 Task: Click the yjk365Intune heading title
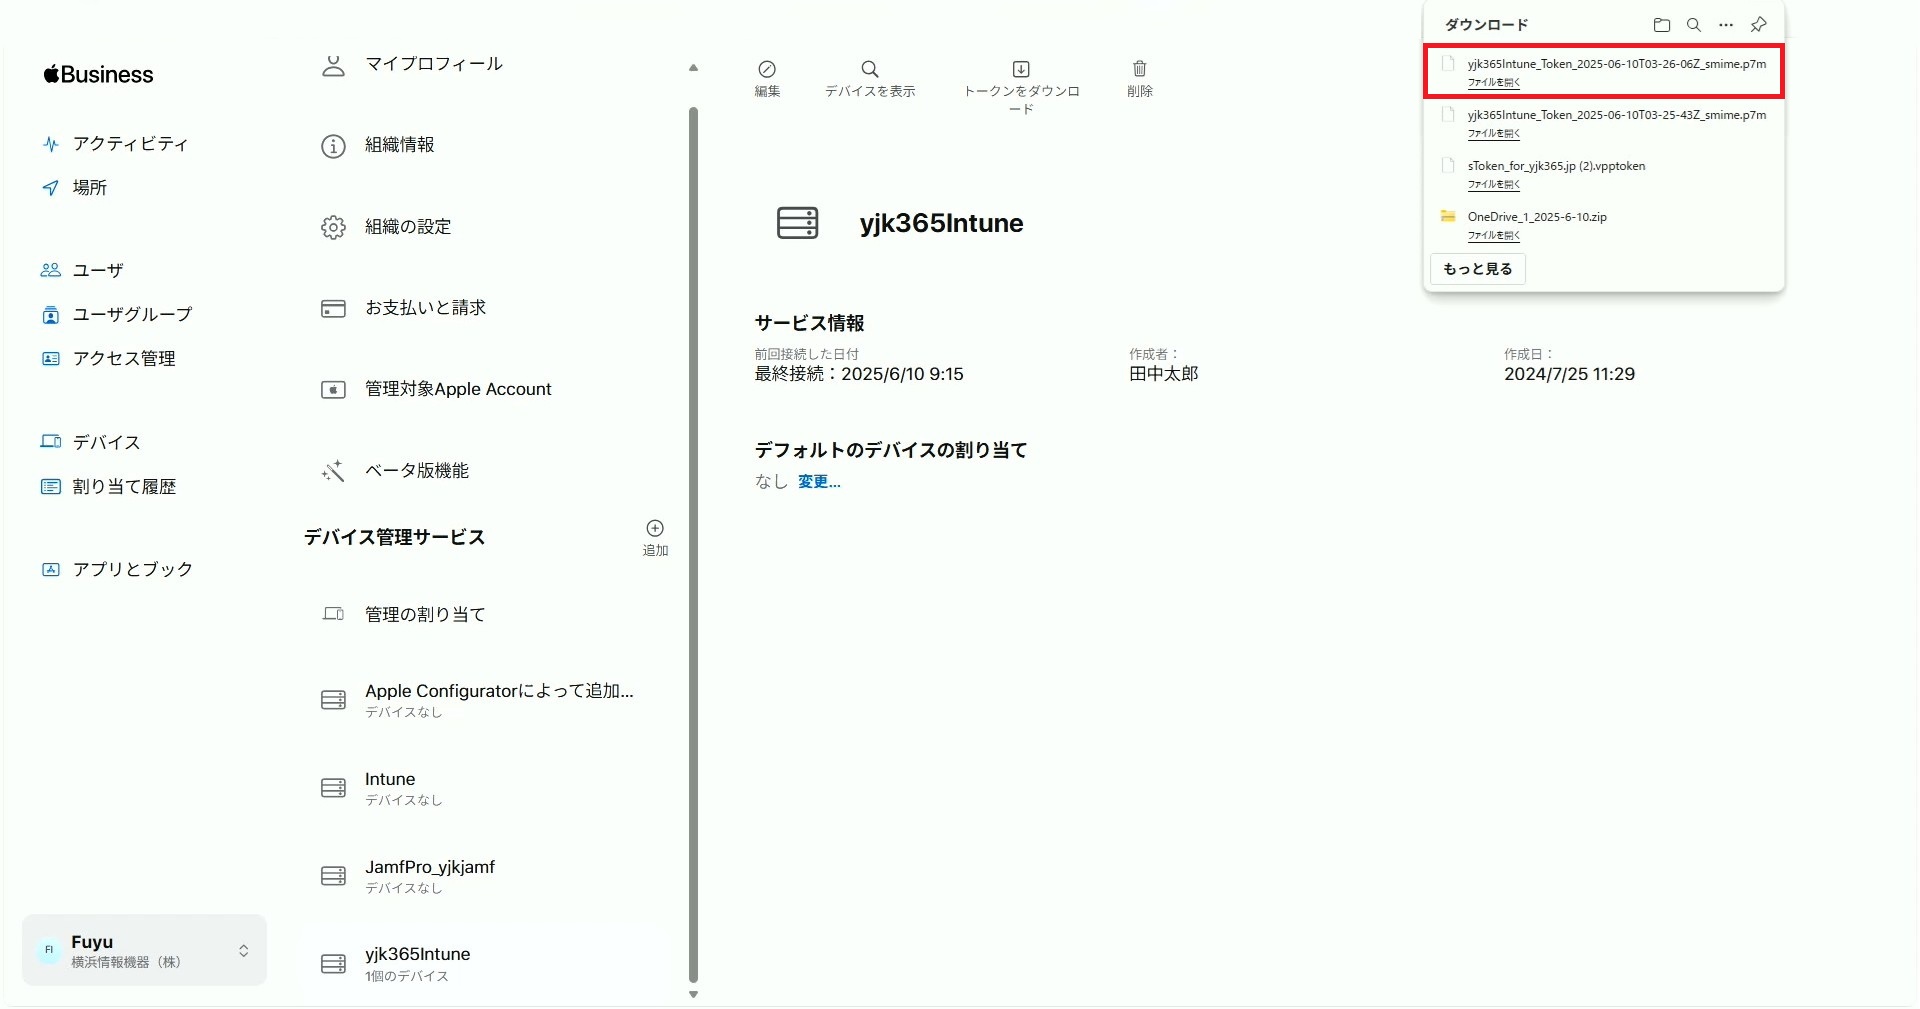click(941, 223)
